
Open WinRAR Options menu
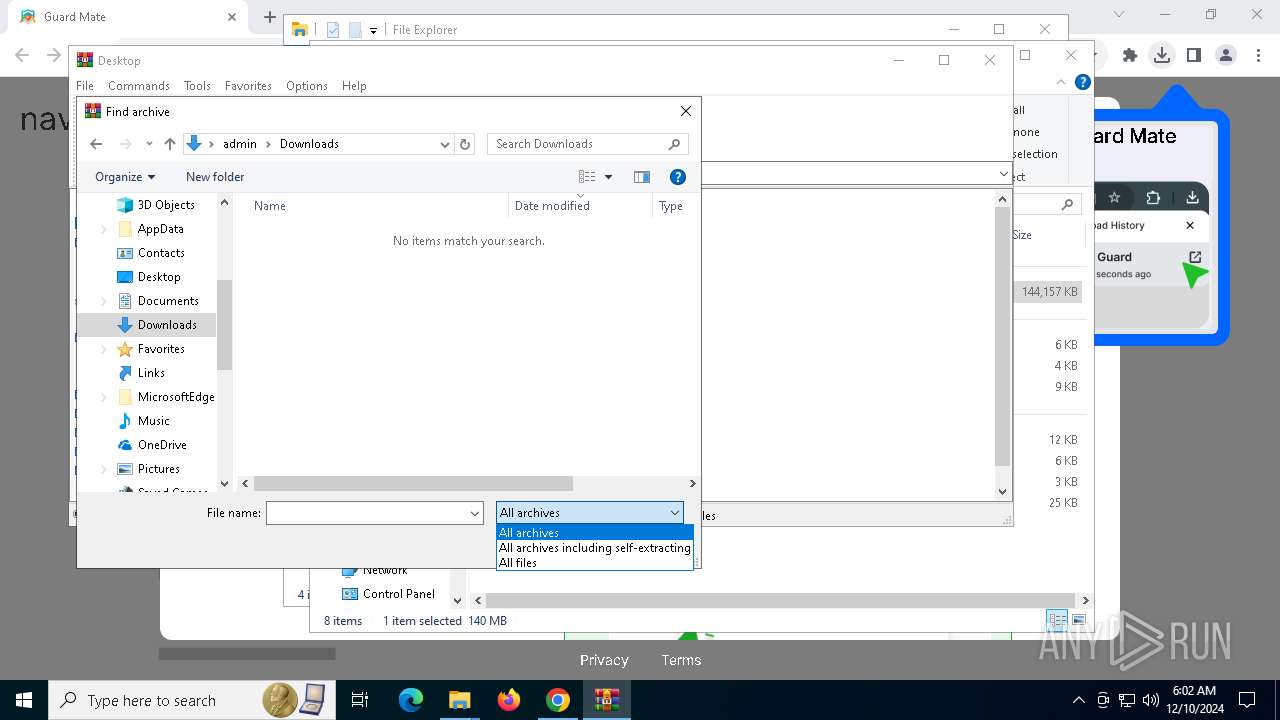click(x=307, y=86)
